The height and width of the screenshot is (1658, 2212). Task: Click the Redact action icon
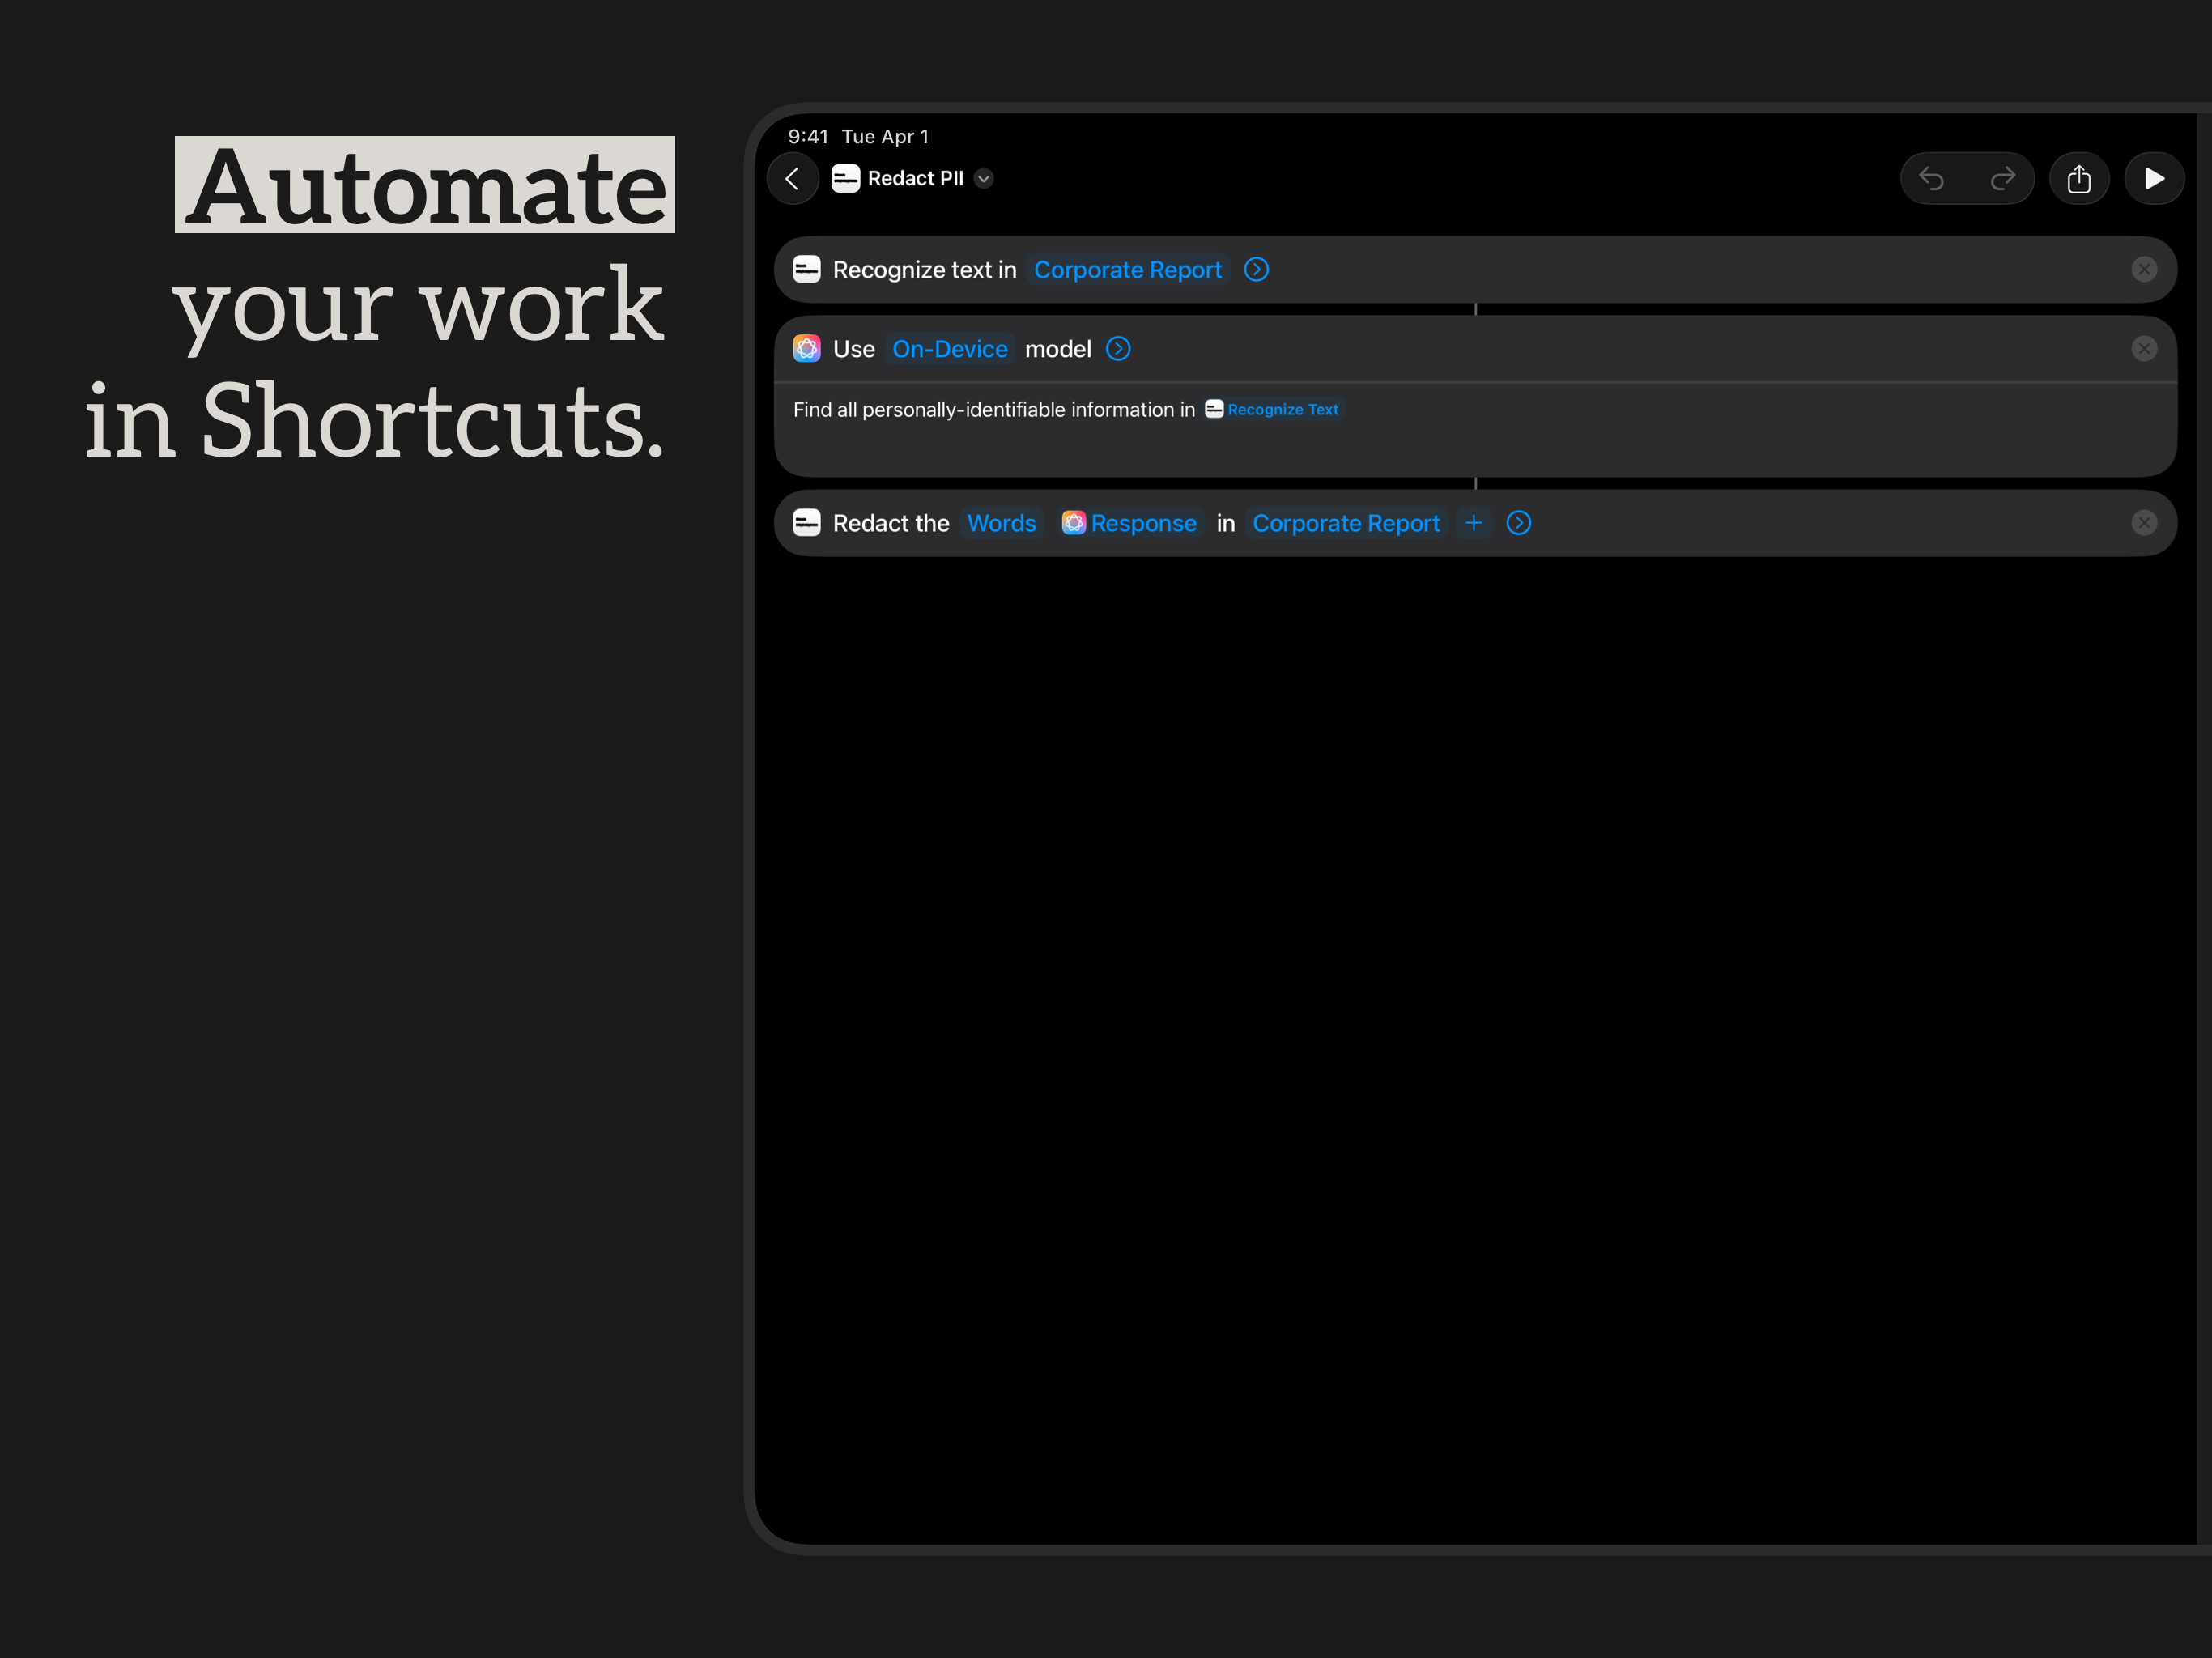(807, 523)
